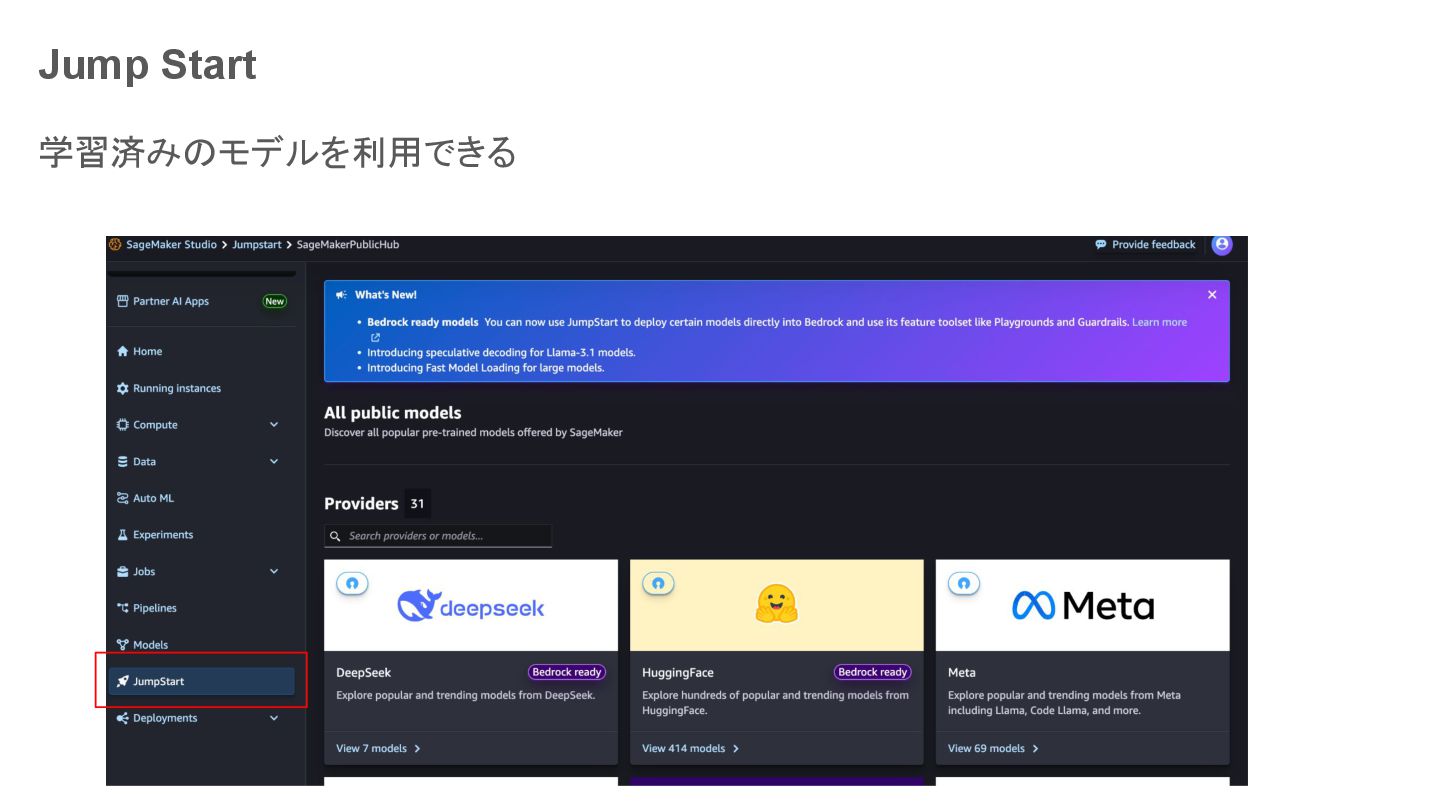Viewport: 1440px width, 810px height.
Task: Open the Meta logo thumbnail
Action: click(1083, 605)
